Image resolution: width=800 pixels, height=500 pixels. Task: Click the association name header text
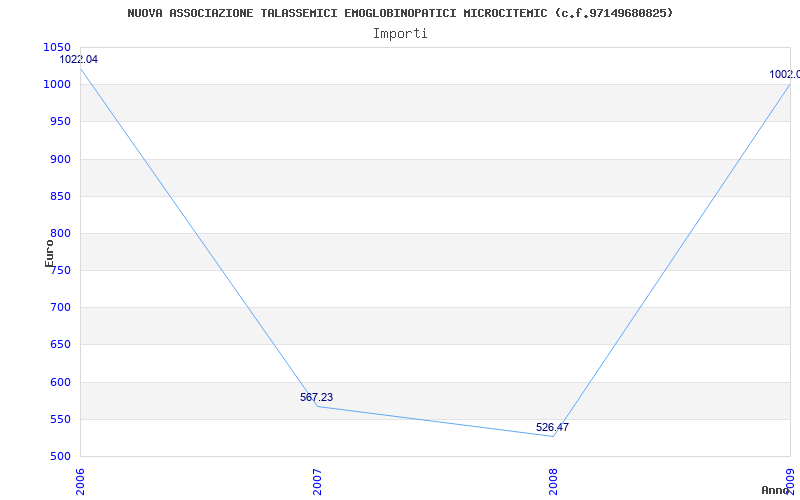[401, 13]
